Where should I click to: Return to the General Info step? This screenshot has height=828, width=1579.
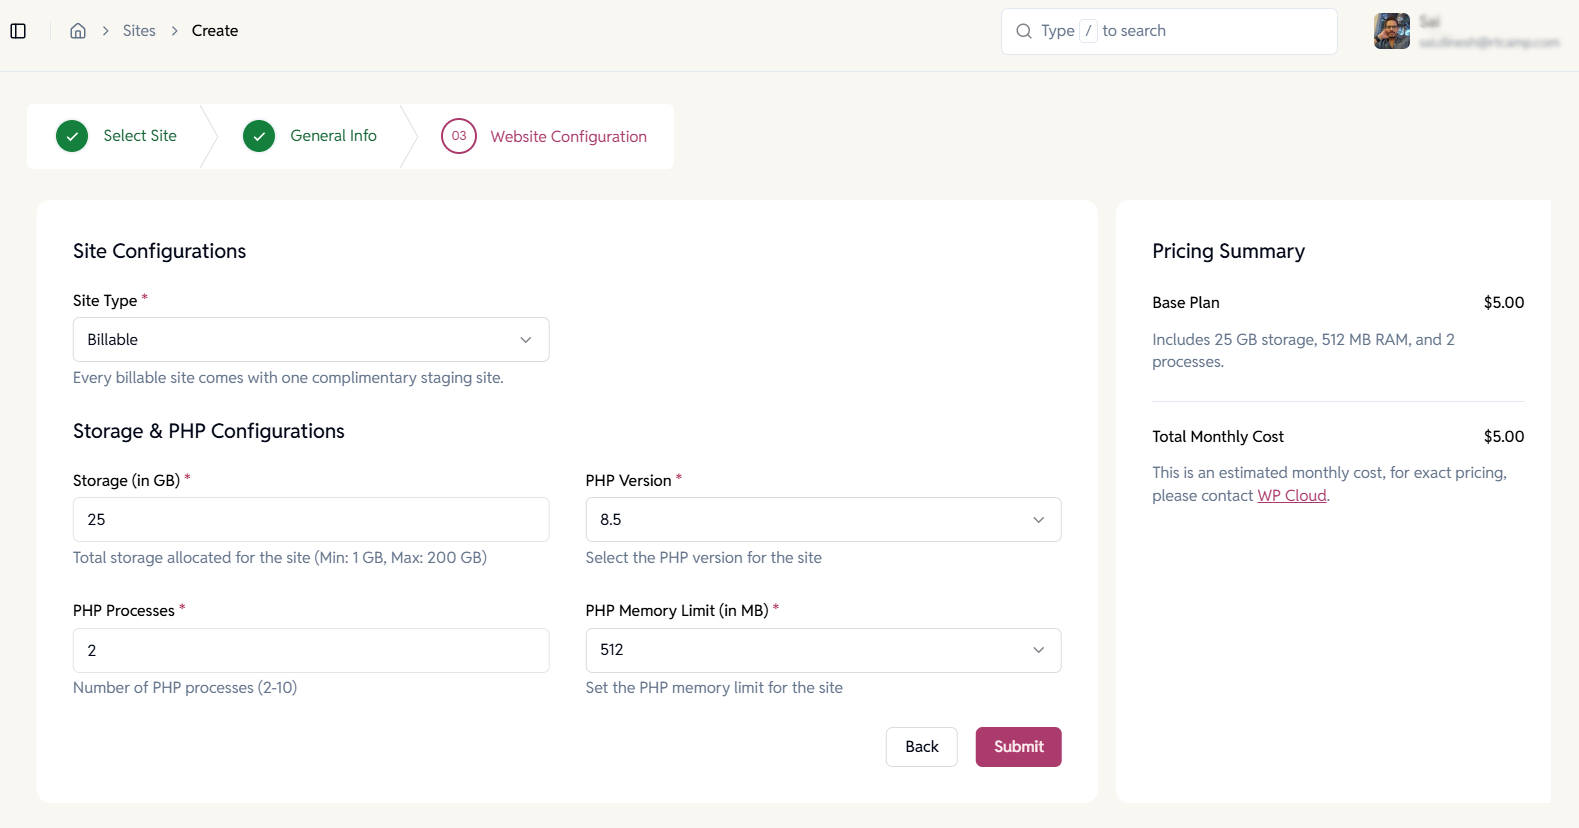click(x=333, y=136)
